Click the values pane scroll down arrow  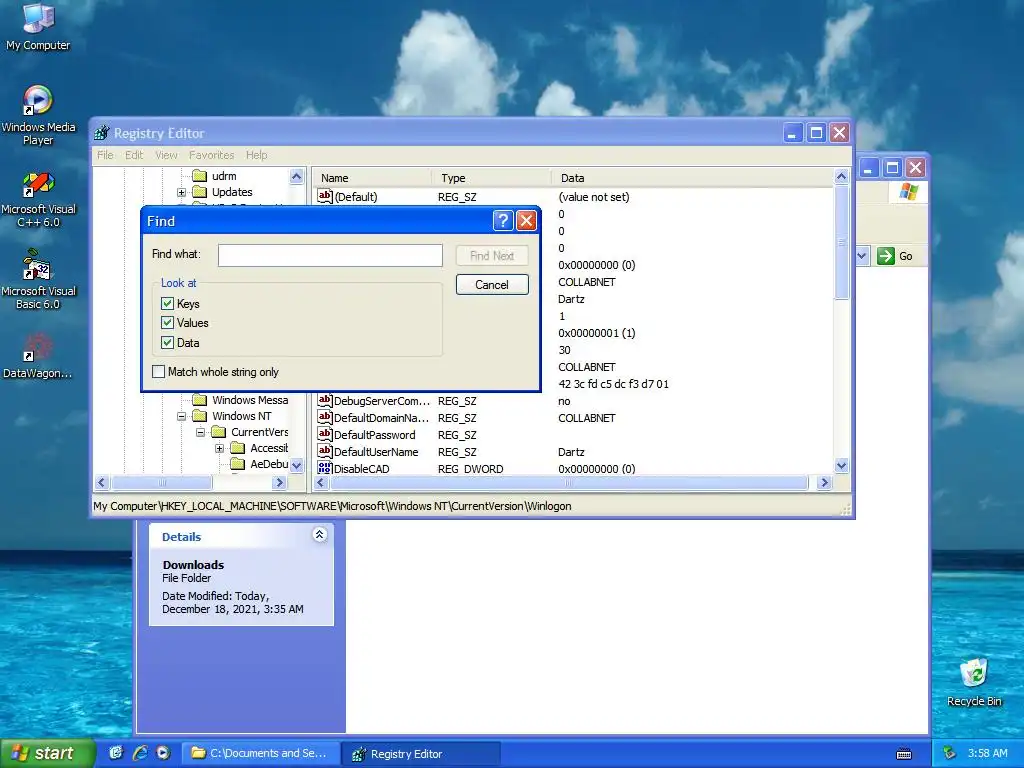(x=841, y=466)
